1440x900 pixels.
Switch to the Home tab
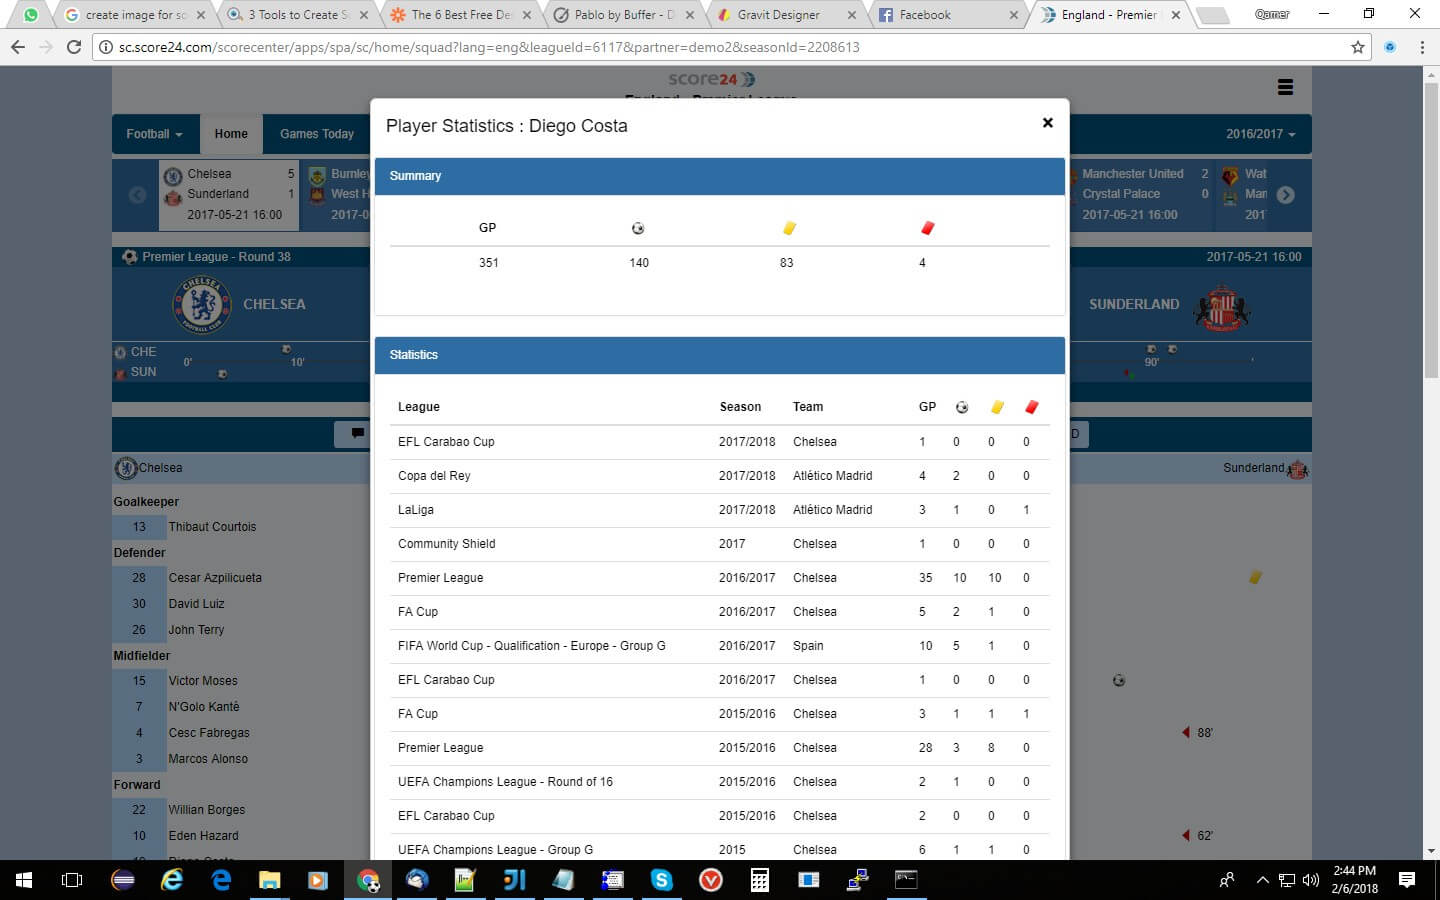(231, 133)
